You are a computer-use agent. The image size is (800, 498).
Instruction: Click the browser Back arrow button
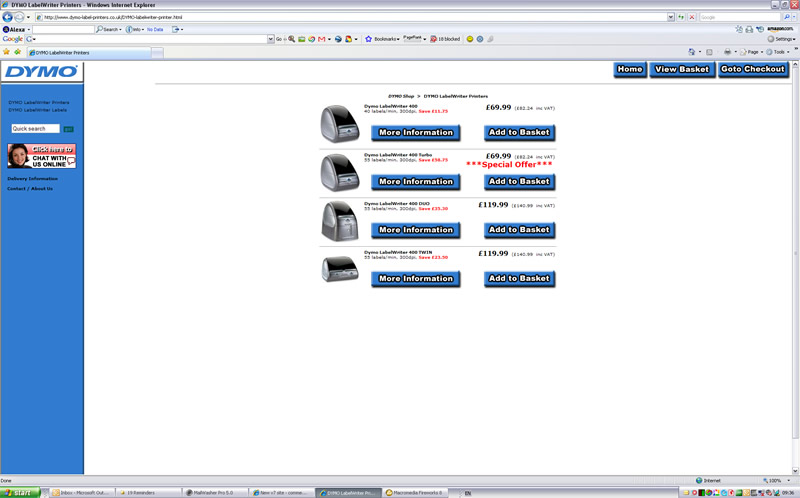tap(8, 17)
